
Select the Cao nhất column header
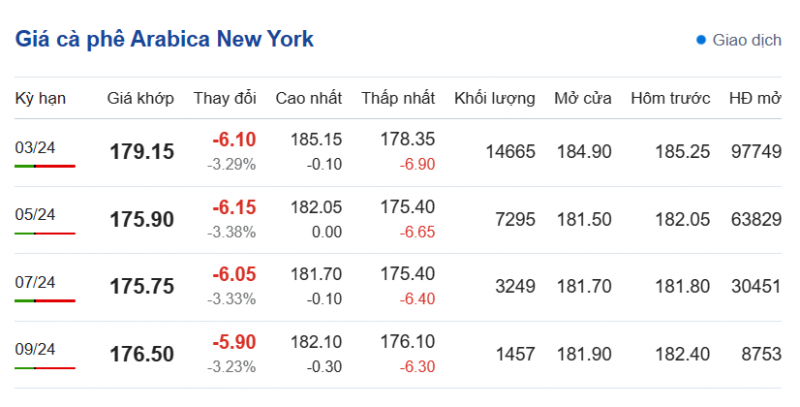[x=309, y=98]
